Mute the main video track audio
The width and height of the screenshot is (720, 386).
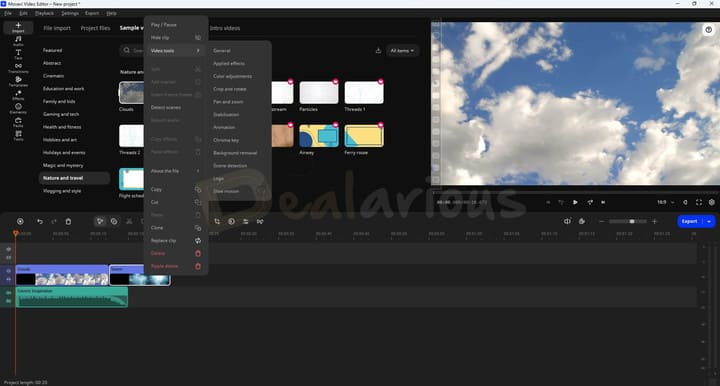coord(8,279)
